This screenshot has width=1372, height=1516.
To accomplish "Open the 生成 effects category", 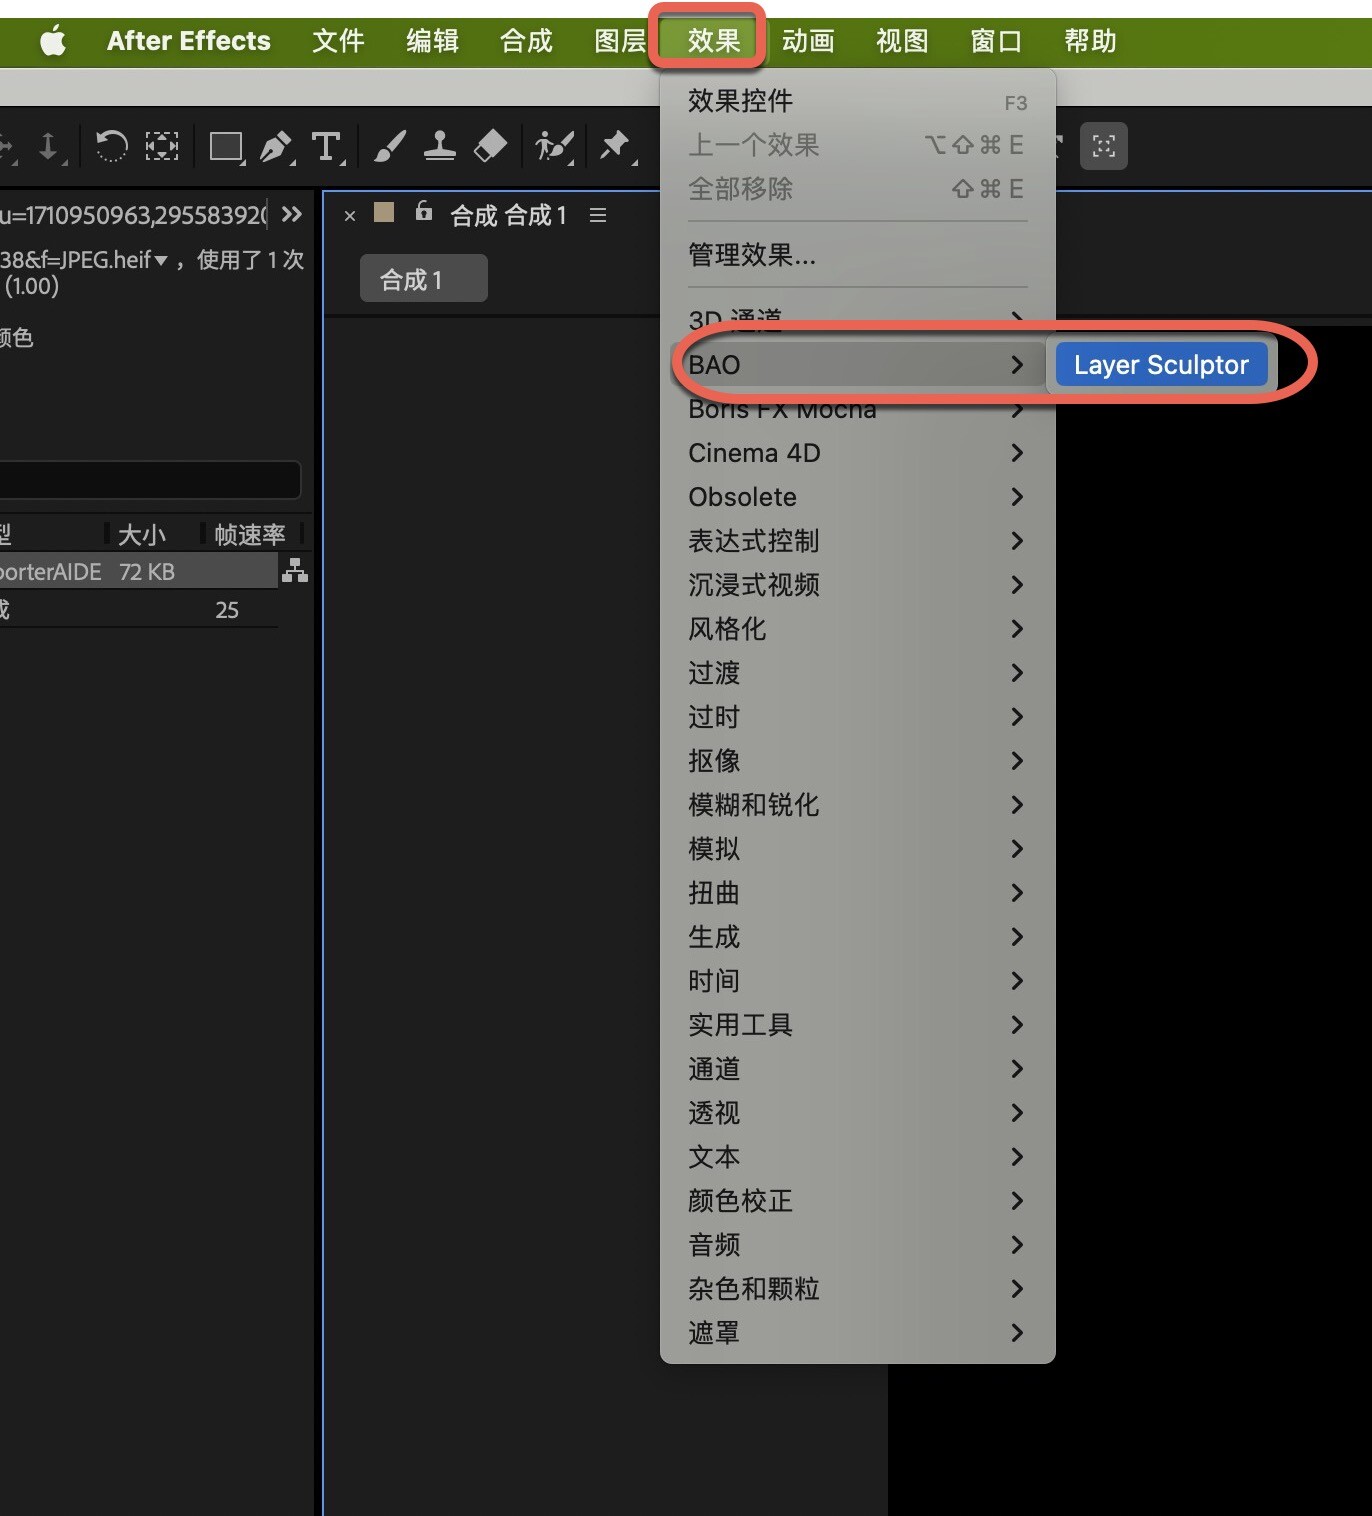I will click(858, 937).
